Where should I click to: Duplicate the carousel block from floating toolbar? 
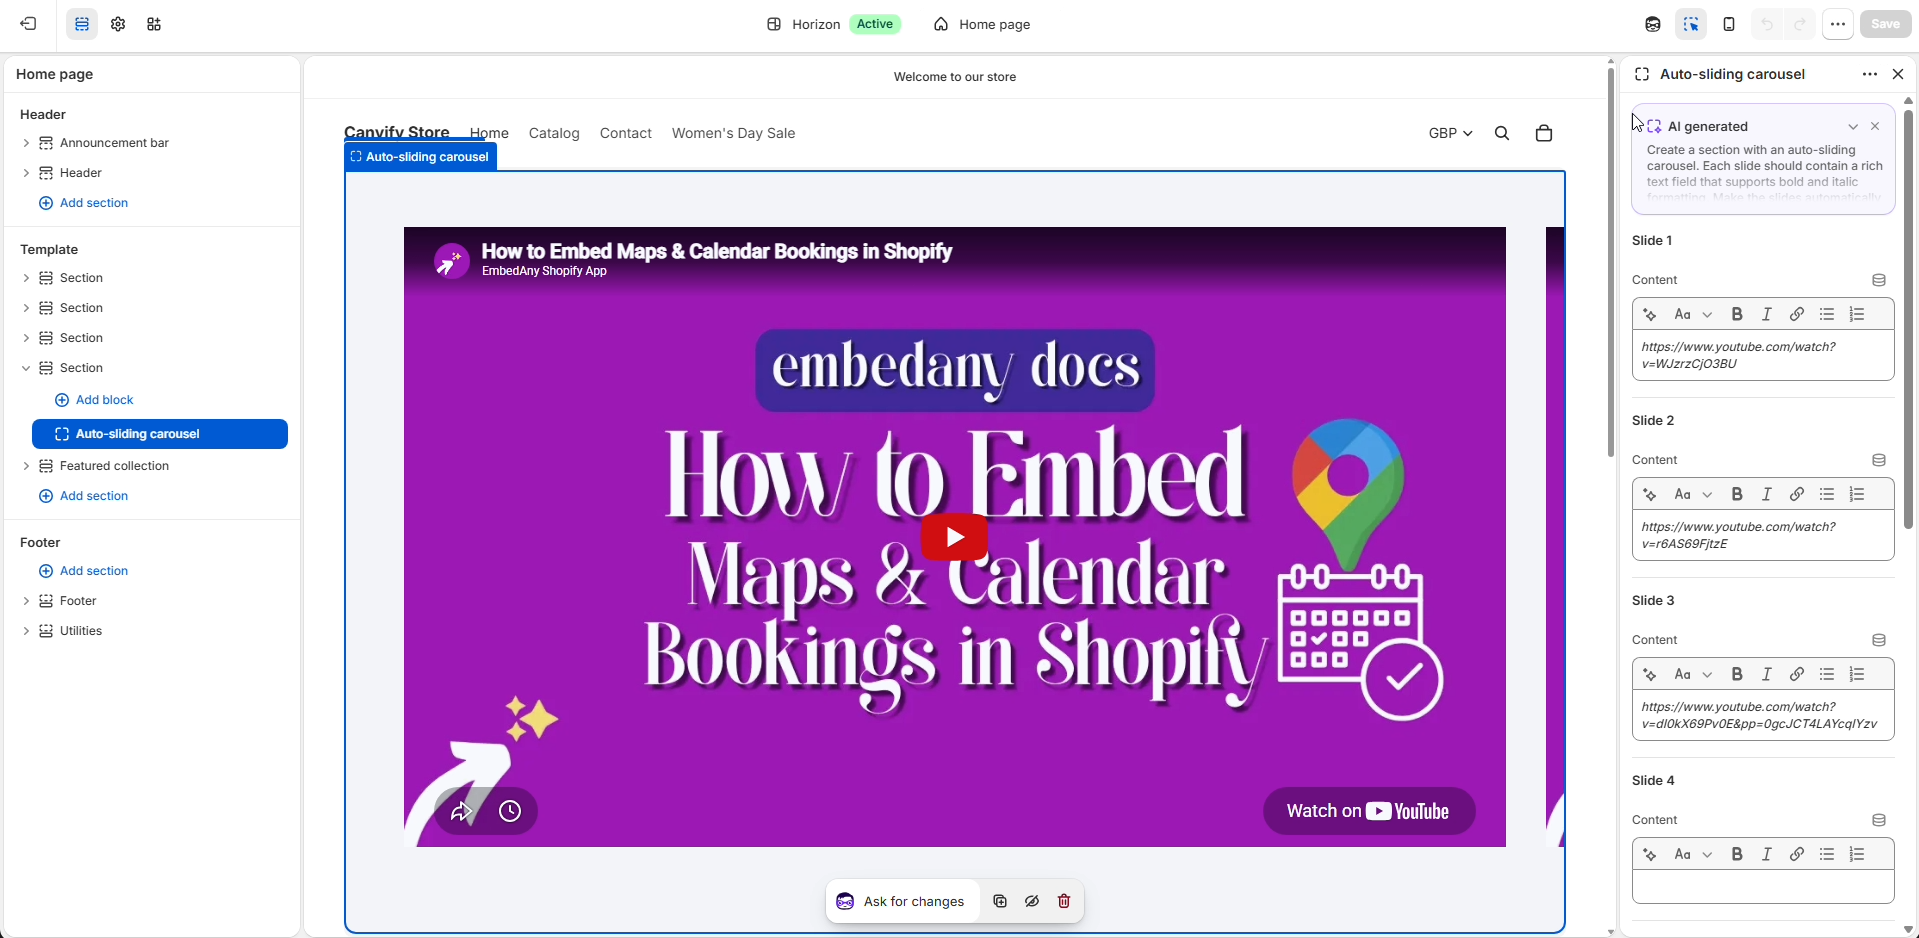tap(1000, 901)
